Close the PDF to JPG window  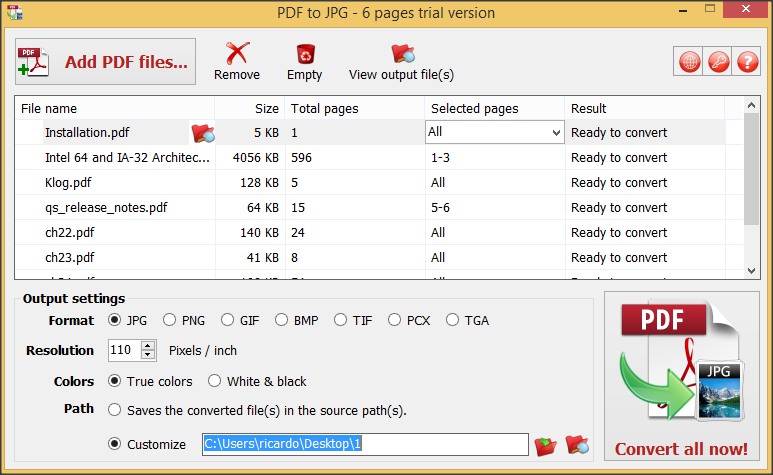tap(746, 9)
